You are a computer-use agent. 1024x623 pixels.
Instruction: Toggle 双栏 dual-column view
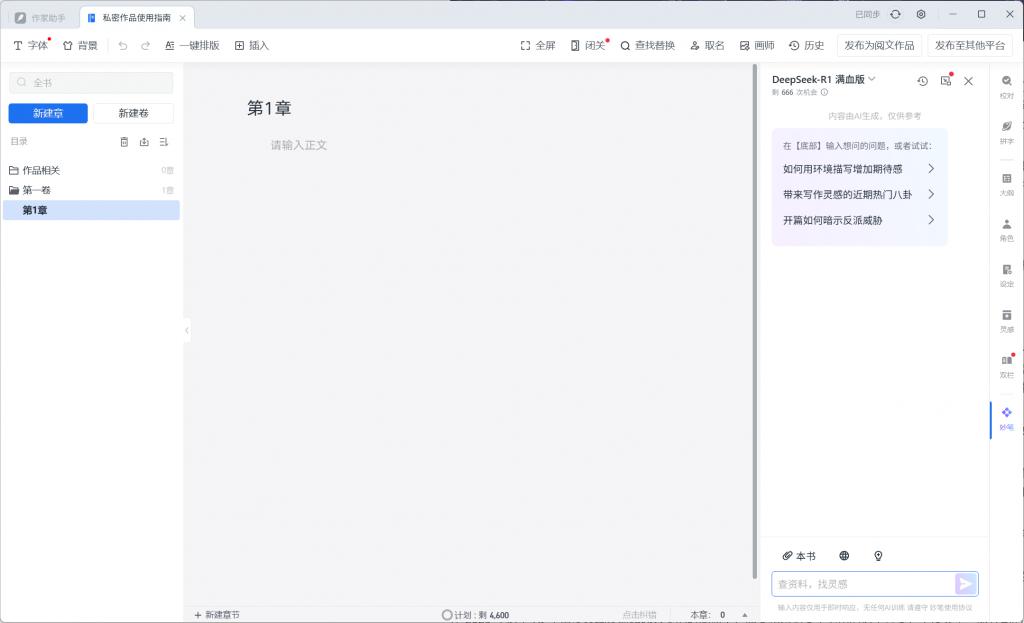pyautogui.click(x=1006, y=365)
